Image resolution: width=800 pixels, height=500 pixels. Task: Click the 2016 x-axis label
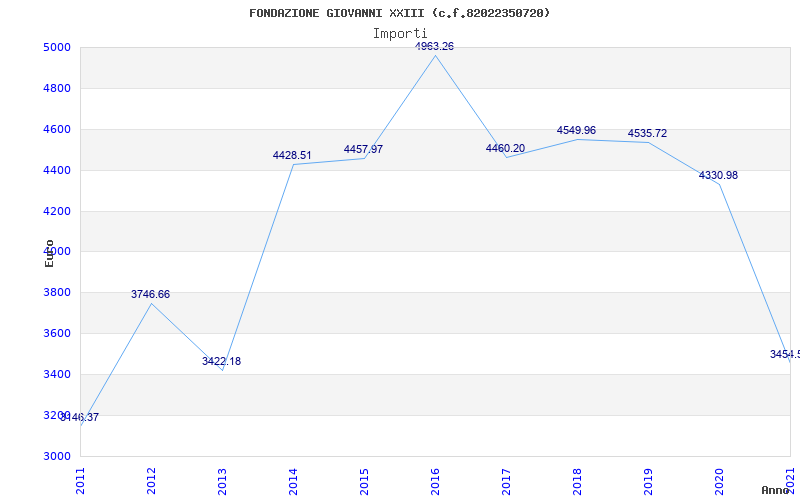[x=435, y=482]
